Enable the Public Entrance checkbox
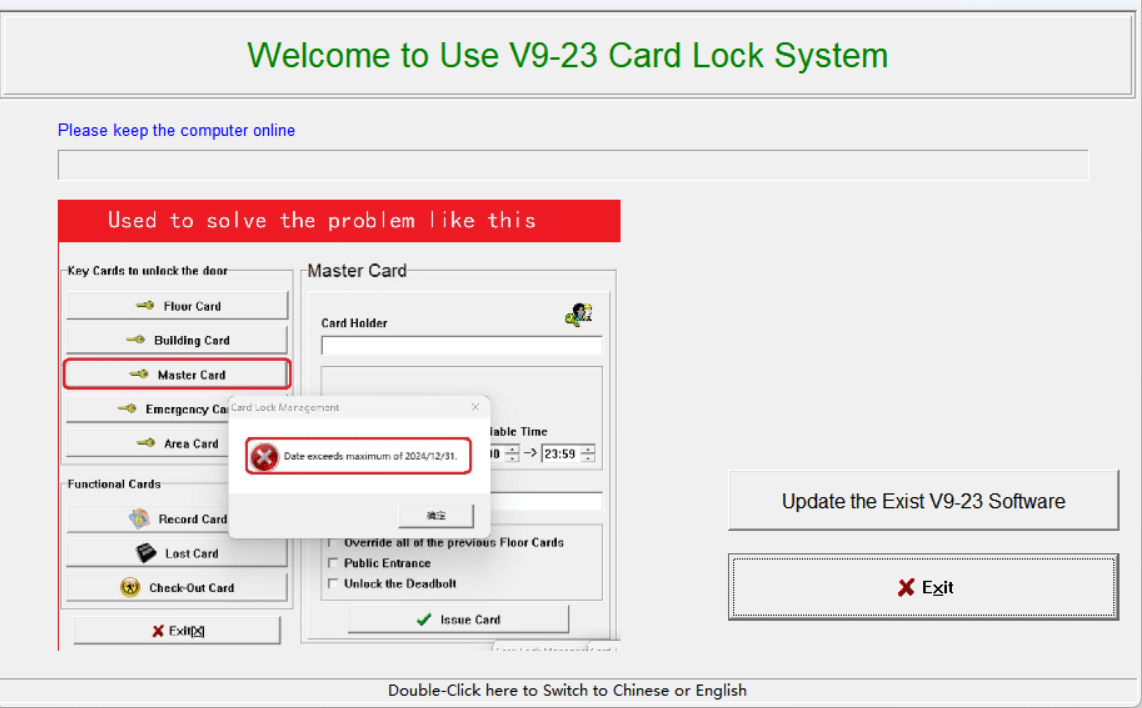 333,563
